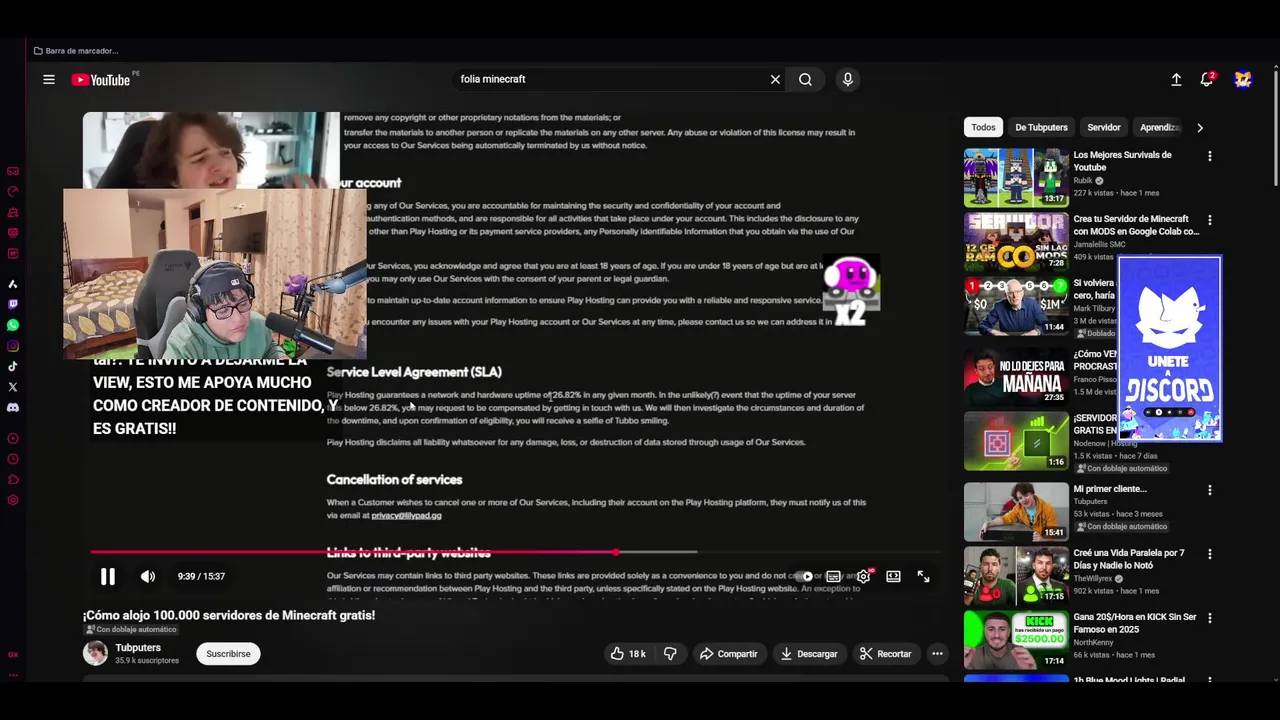This screenshot has height=720, width=1280.
Task: Open YouTube notifications bell
Action: coord(1207,80)
